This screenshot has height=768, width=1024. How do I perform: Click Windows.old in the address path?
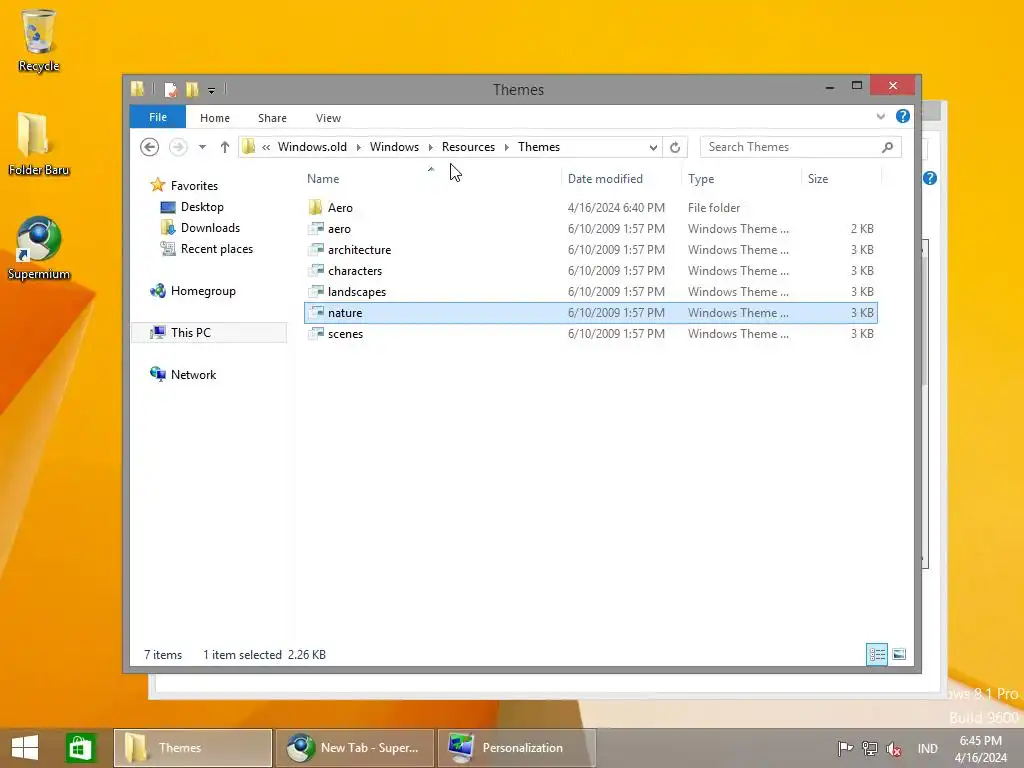pyautogui.click(x=312, y=147)
